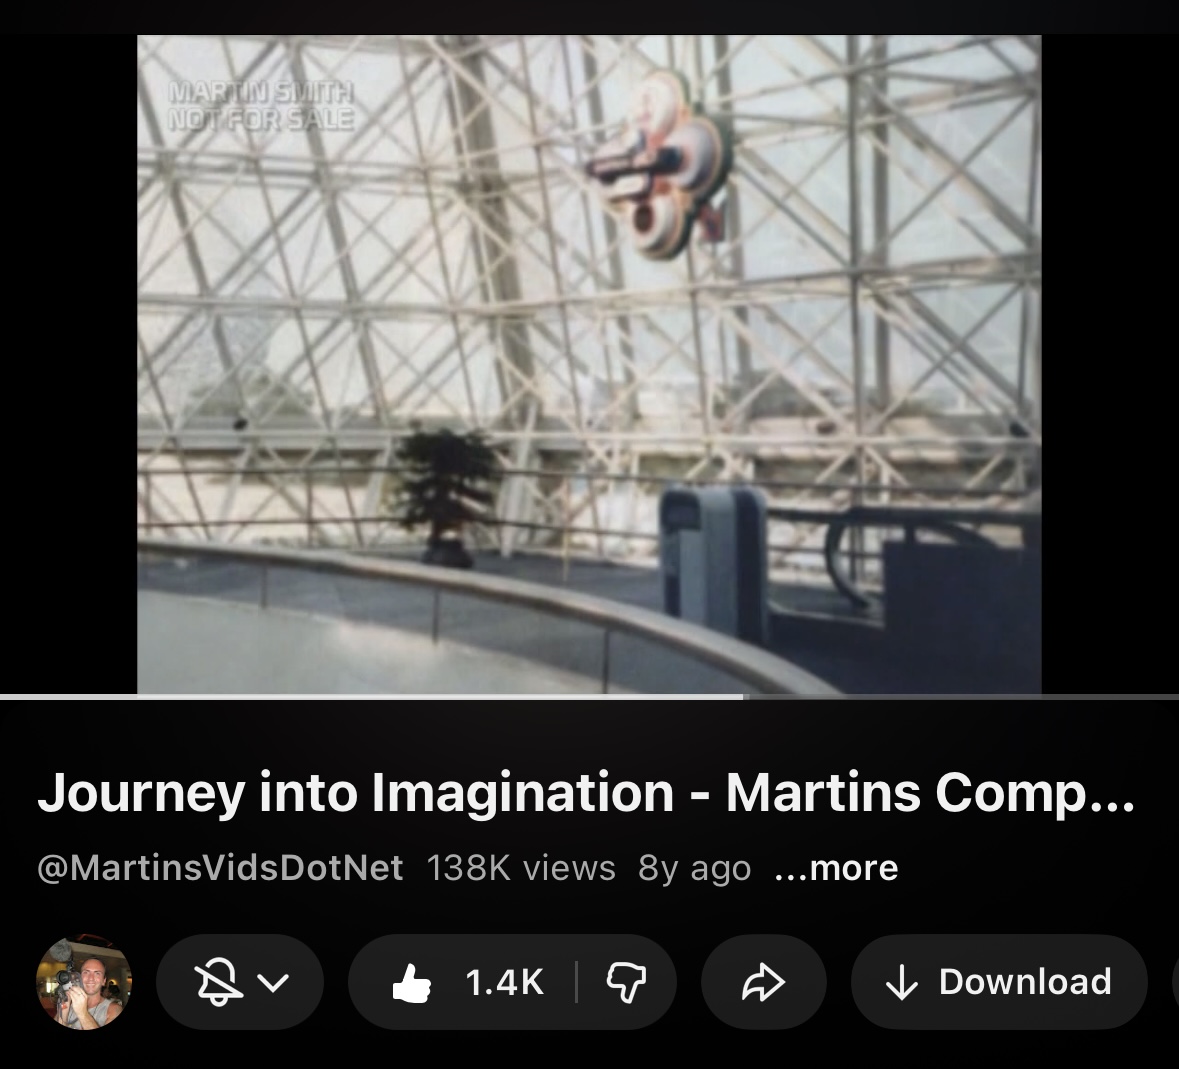Image resolution: width=1179 pixels, height=1069 pixels.
Task: Like the video with thumbs-up icon
Action: [412, 983]
